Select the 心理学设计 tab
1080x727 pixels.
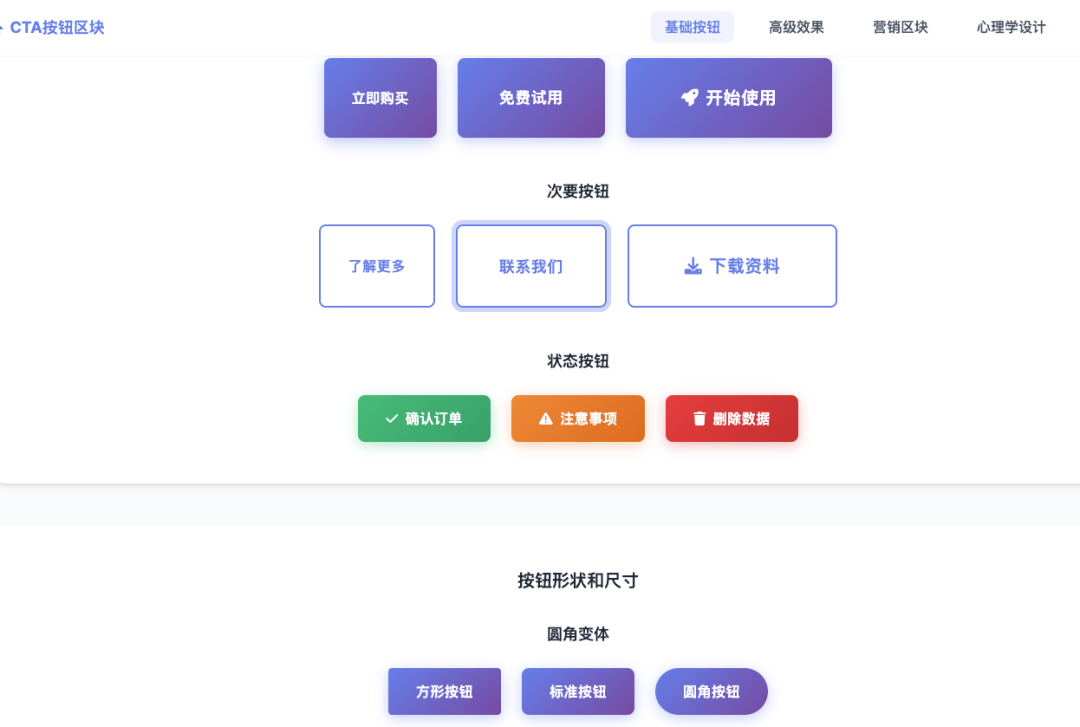coord(1012,26)
